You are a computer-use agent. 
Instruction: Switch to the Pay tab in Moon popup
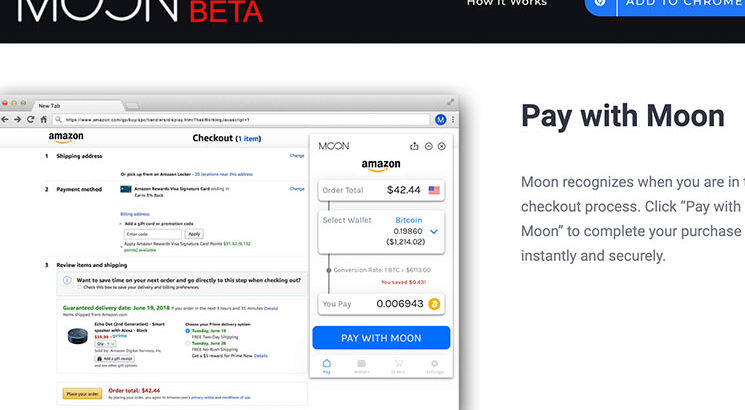326,366
